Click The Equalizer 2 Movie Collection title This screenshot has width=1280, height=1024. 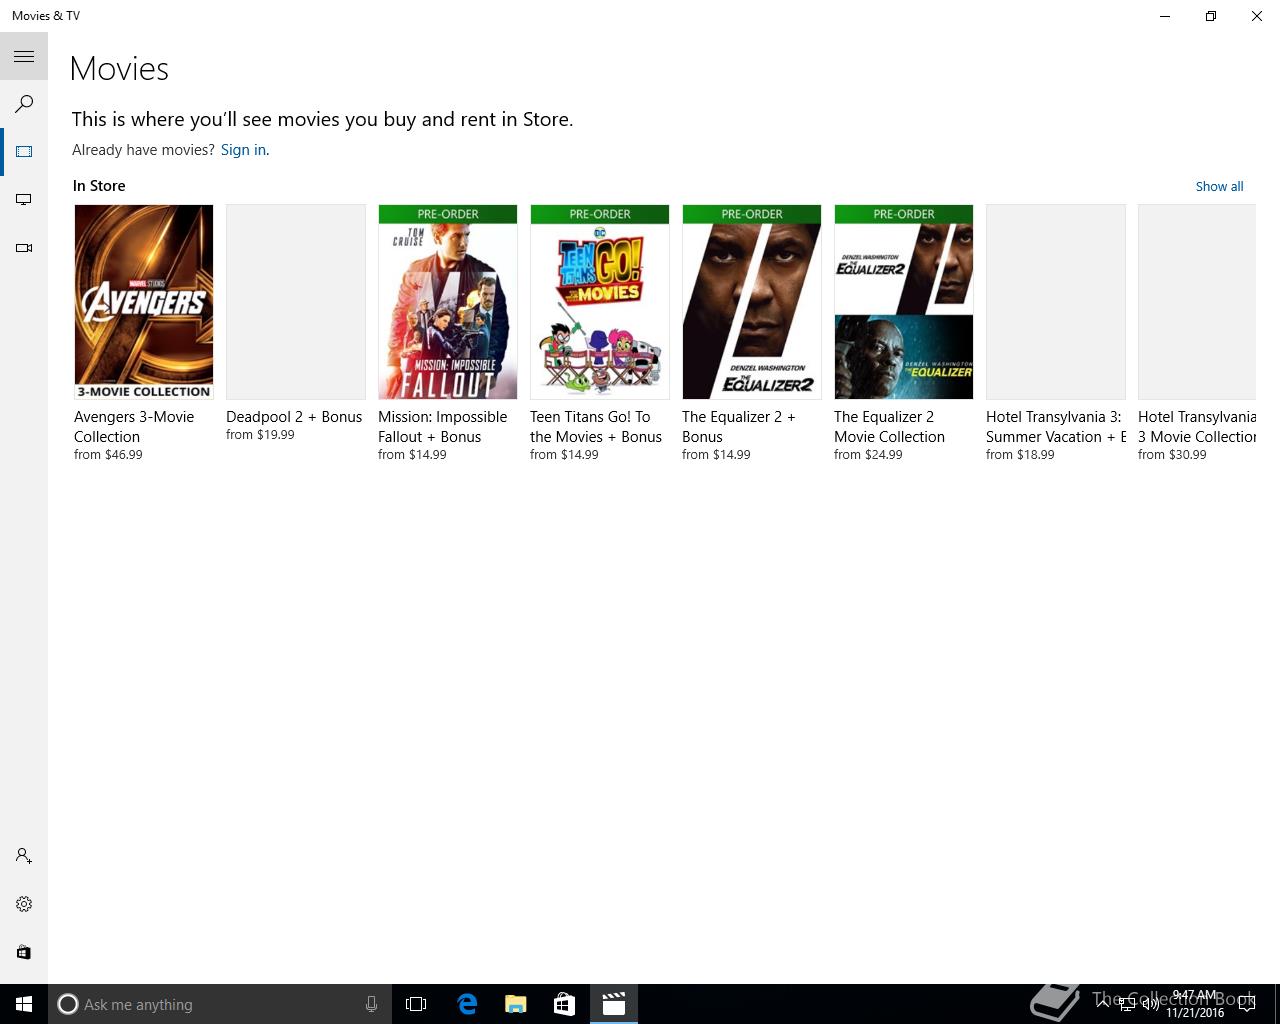tap(889, 427)
